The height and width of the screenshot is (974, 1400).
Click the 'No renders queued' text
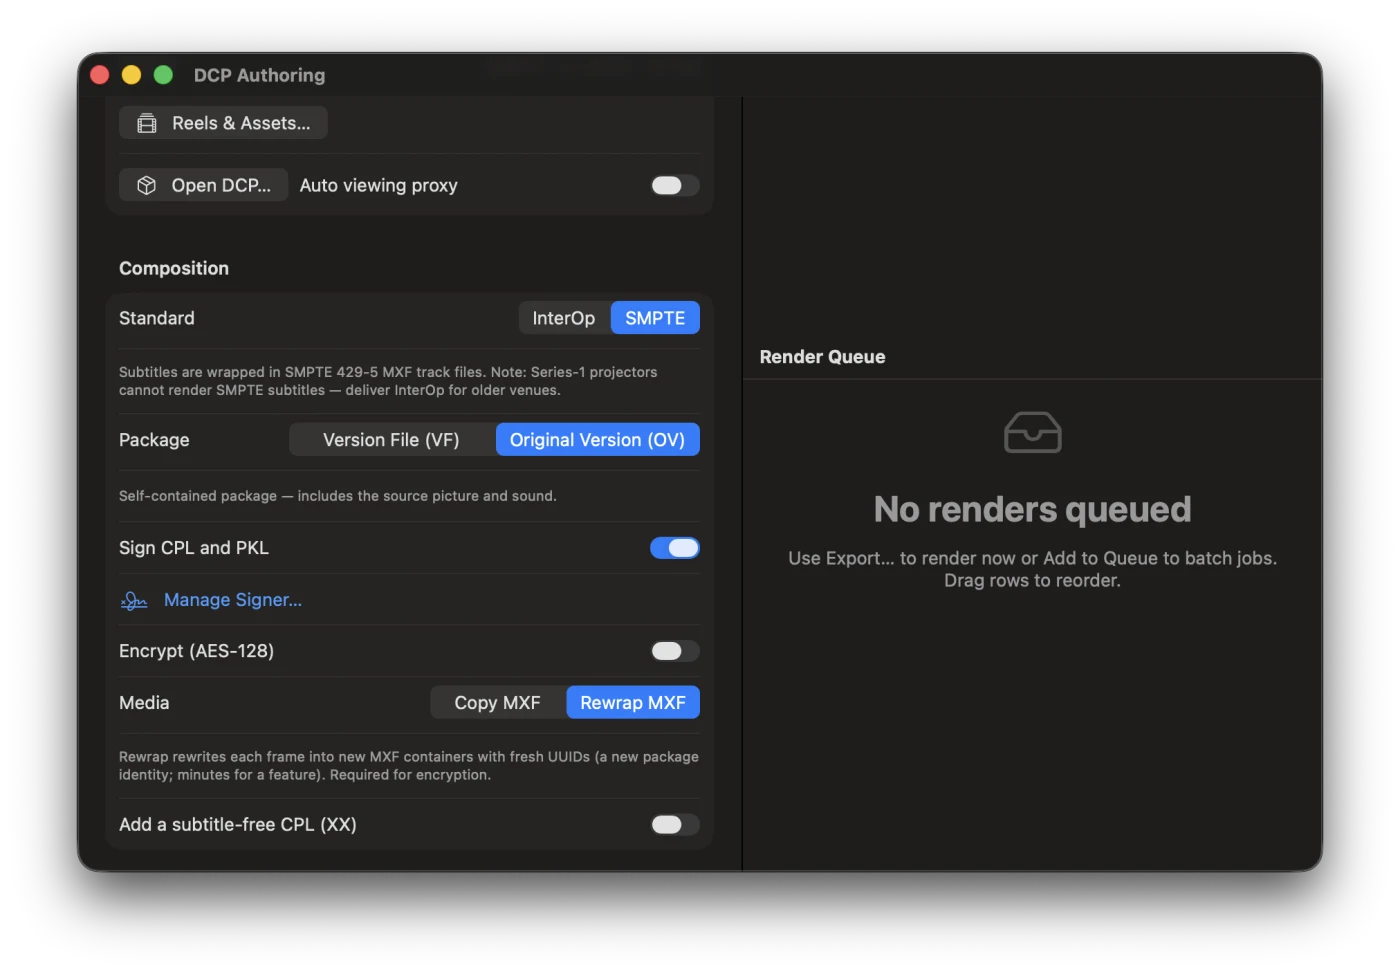[1032, 509]
